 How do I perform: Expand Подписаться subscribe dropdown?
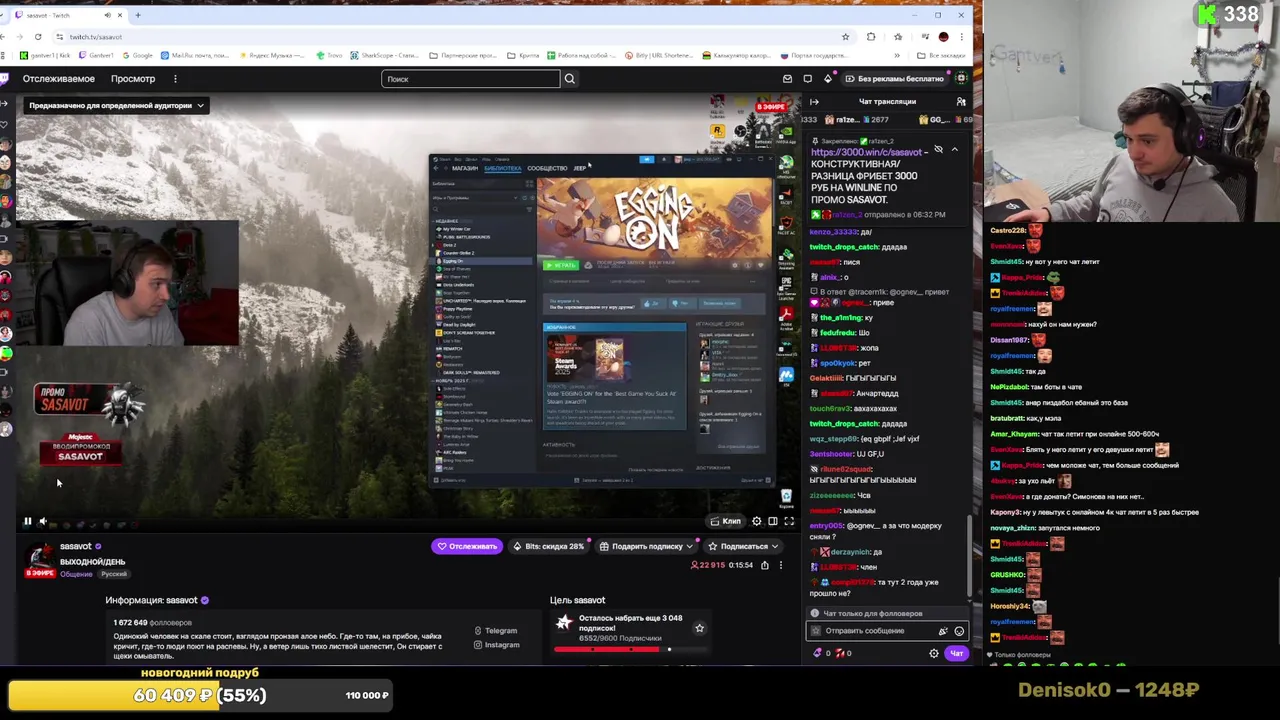[x=743, y=546]
